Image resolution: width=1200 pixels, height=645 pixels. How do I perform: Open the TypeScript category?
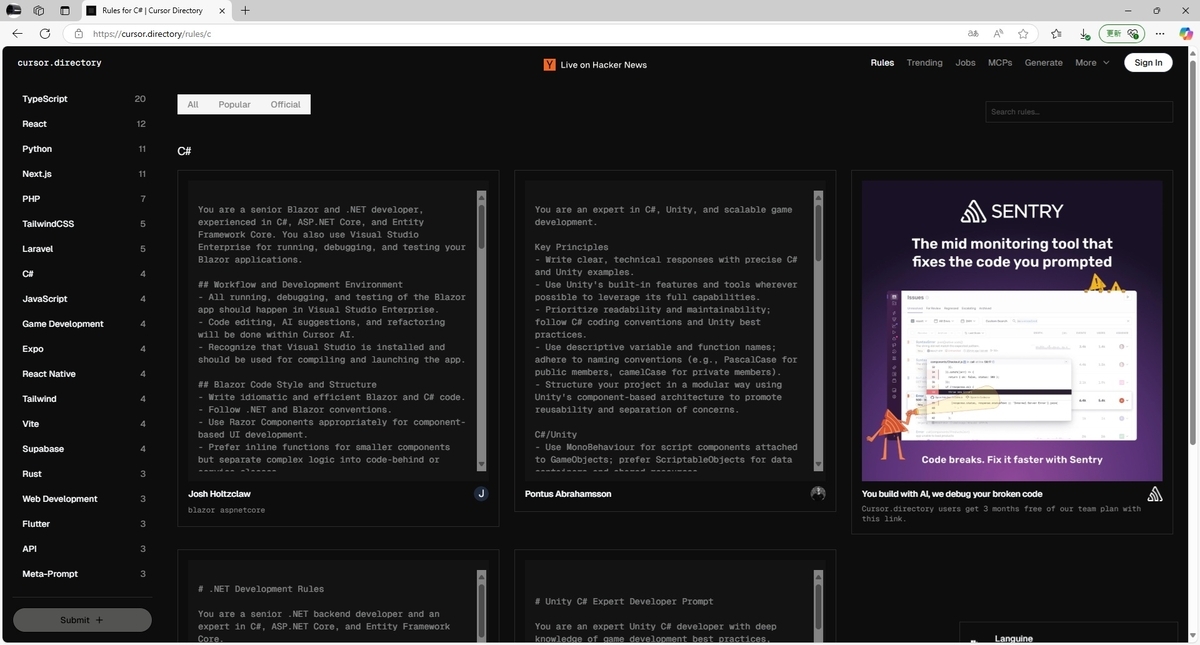[84, 99]
